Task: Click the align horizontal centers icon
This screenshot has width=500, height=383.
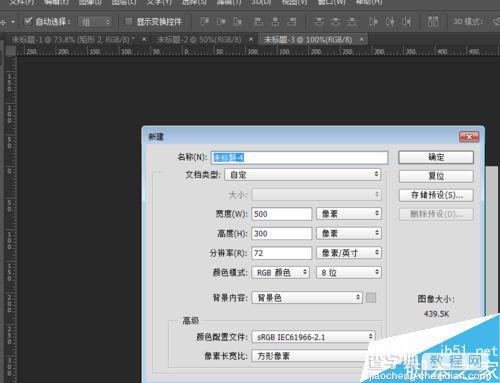Action: (x=275, y=22)
